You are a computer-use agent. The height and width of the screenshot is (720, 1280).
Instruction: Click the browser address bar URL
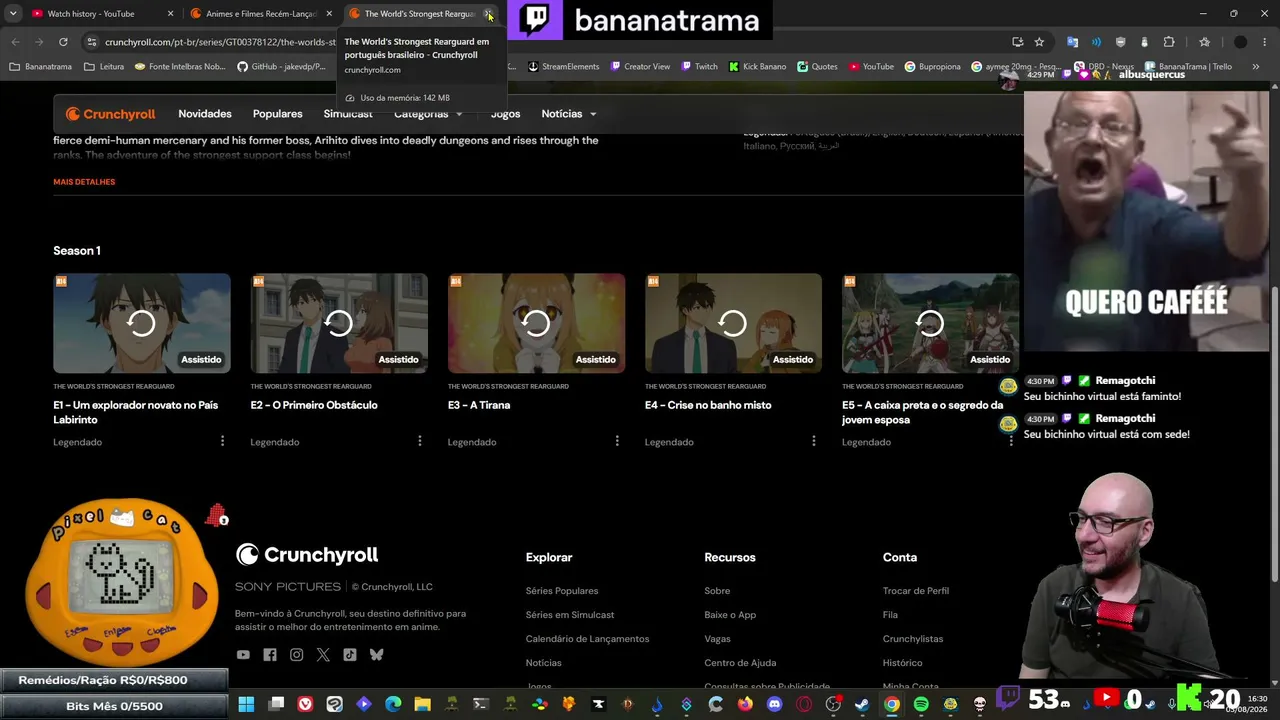click(x=220, y=42)
